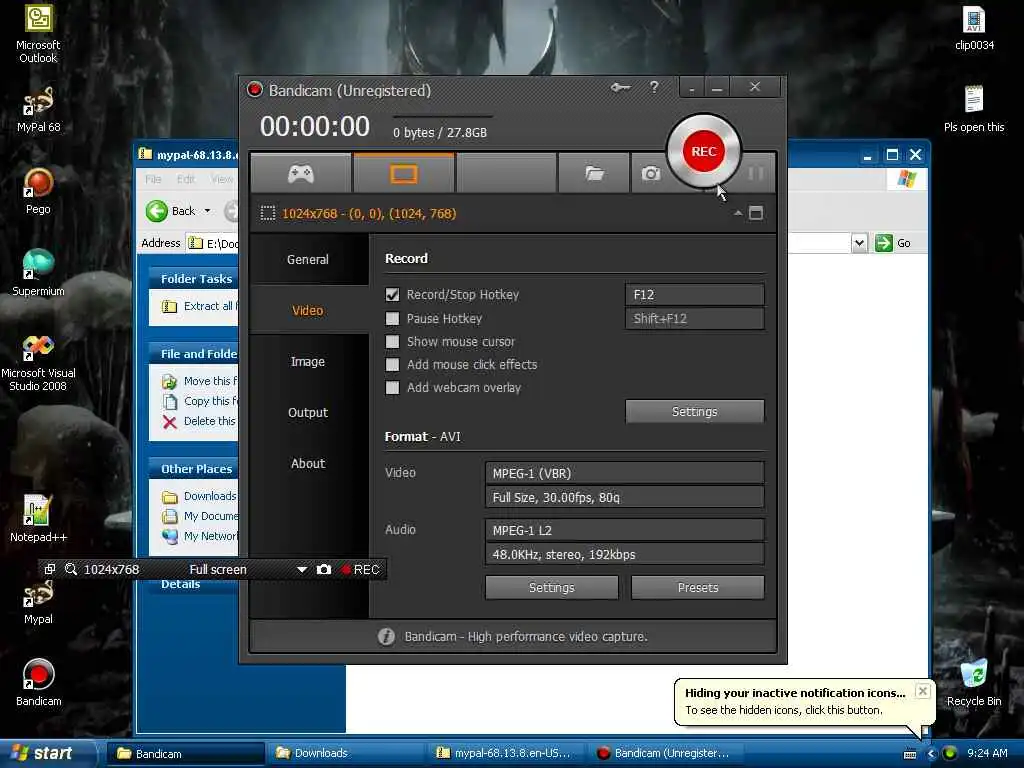Switch to Downloads taskbar button
The image size is (1024, 768).
[345, 753]
